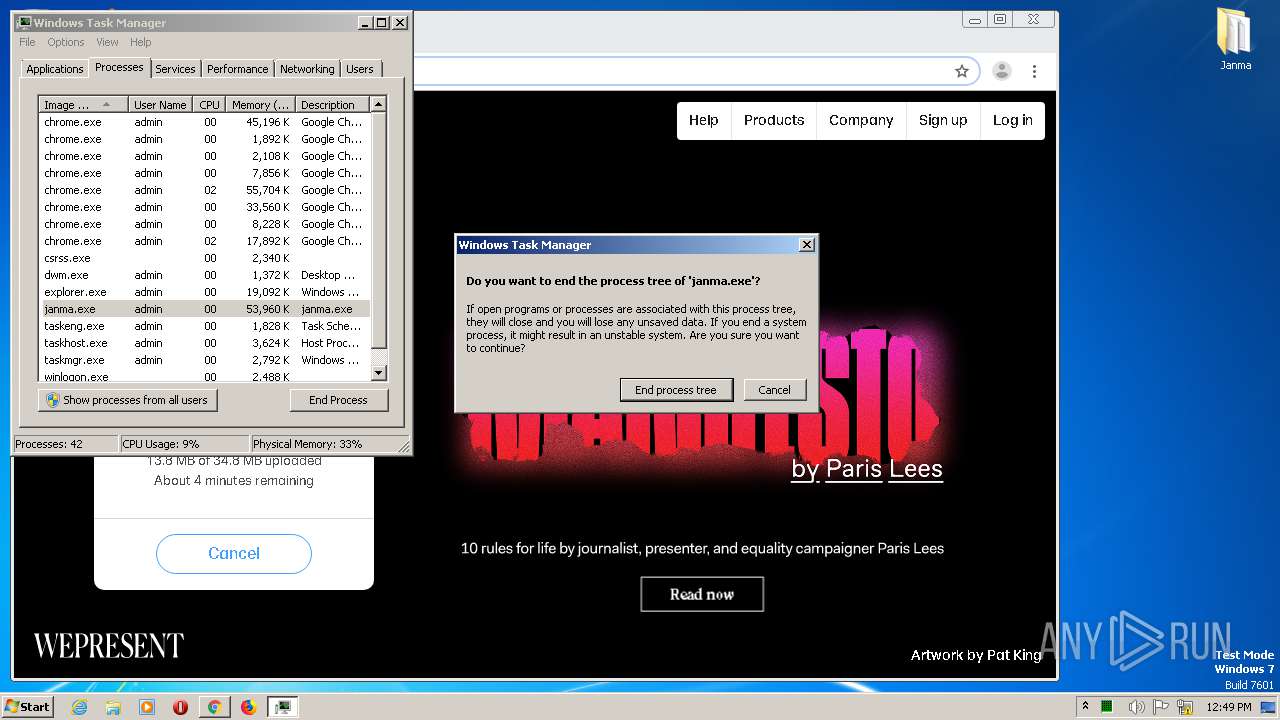Click the Chrome address bar
1280x720 pixels.
[680, 71]
